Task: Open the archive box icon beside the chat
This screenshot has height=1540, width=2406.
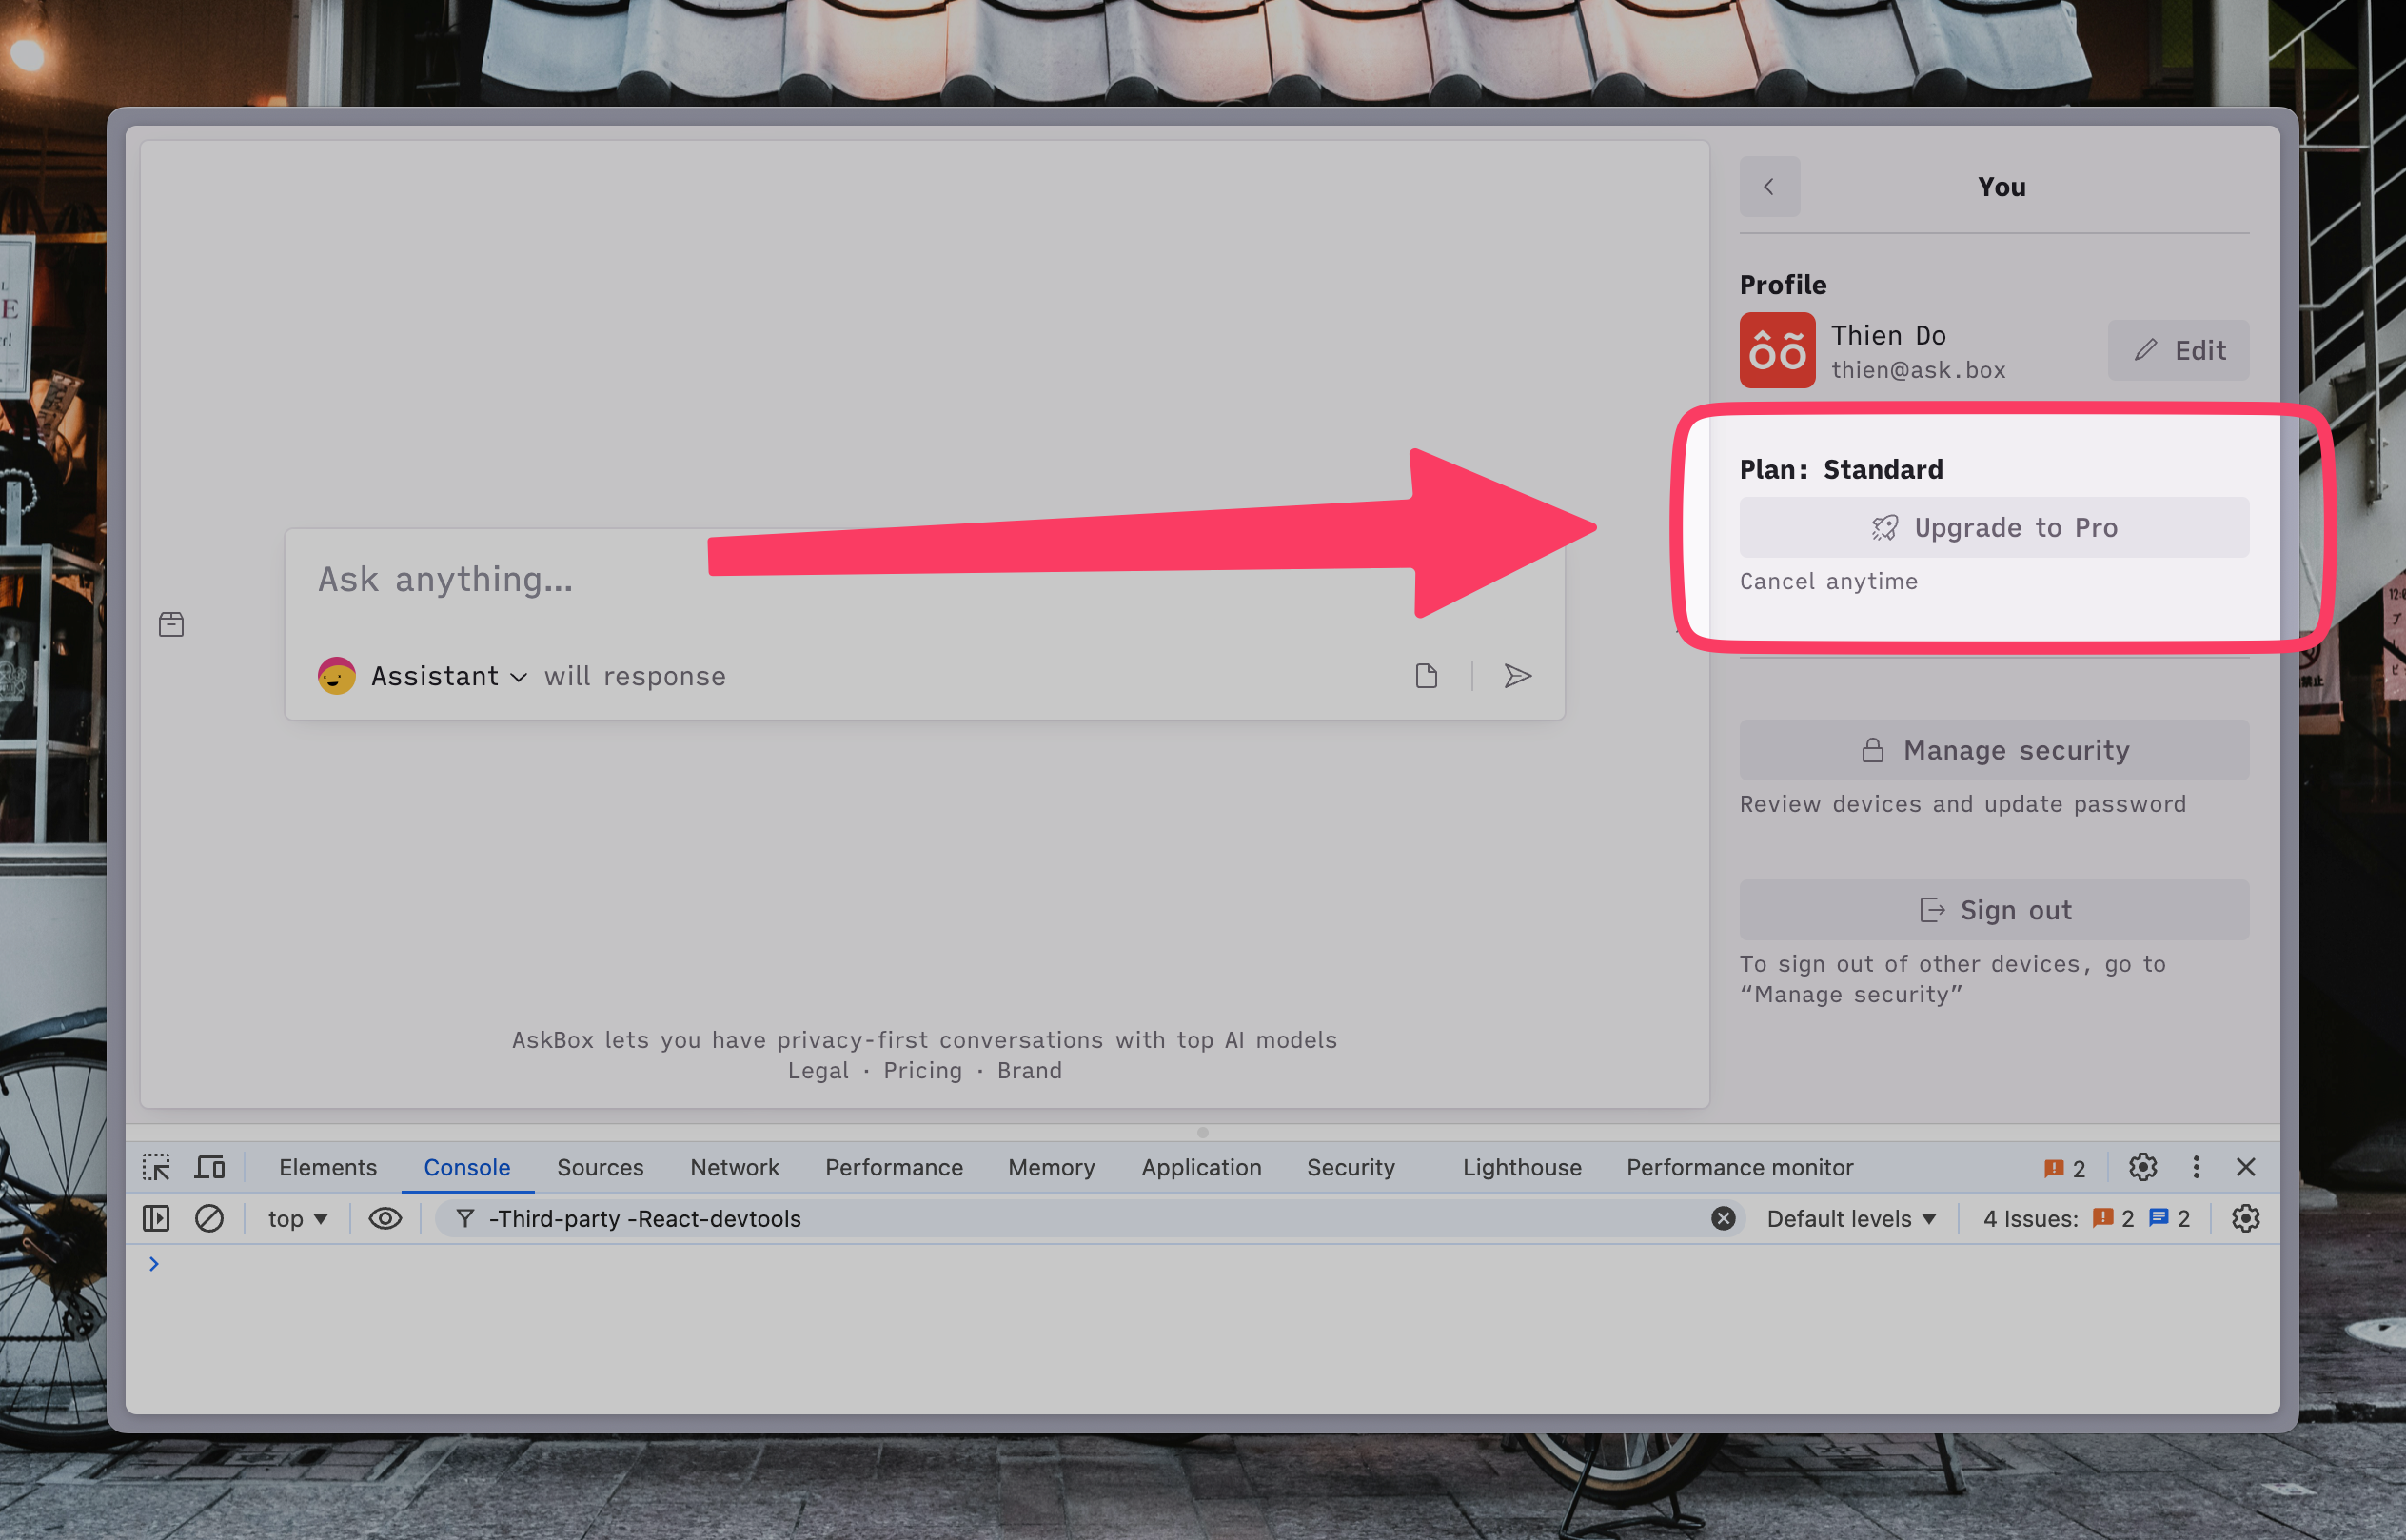Action: [x=171, y=624]
